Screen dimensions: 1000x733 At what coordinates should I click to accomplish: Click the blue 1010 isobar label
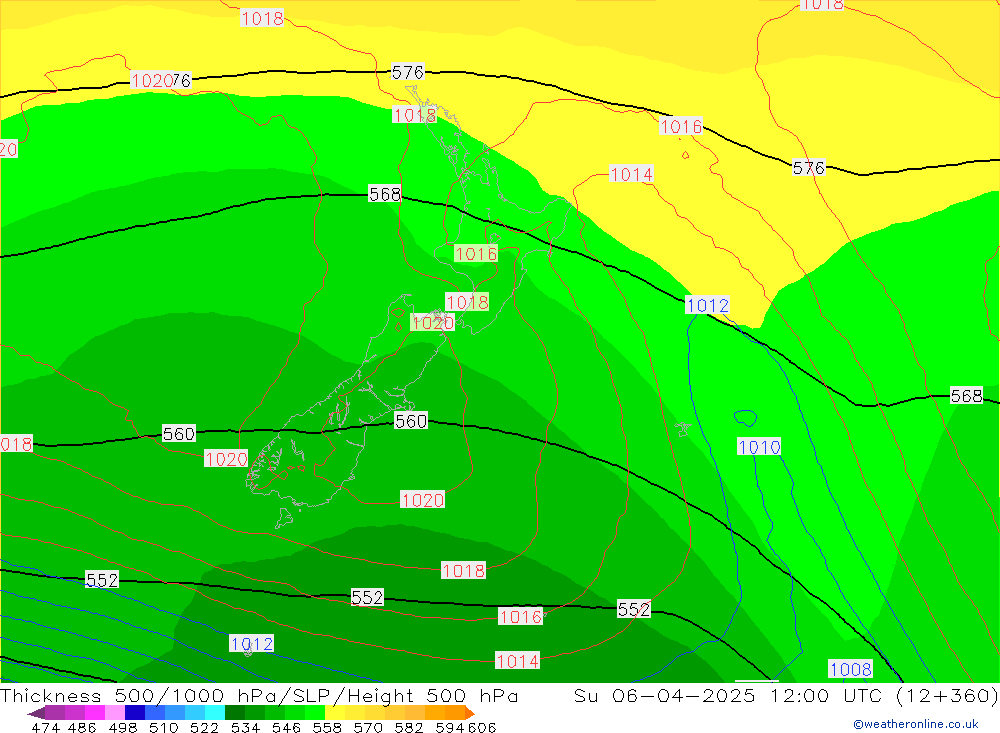point(759,447)
